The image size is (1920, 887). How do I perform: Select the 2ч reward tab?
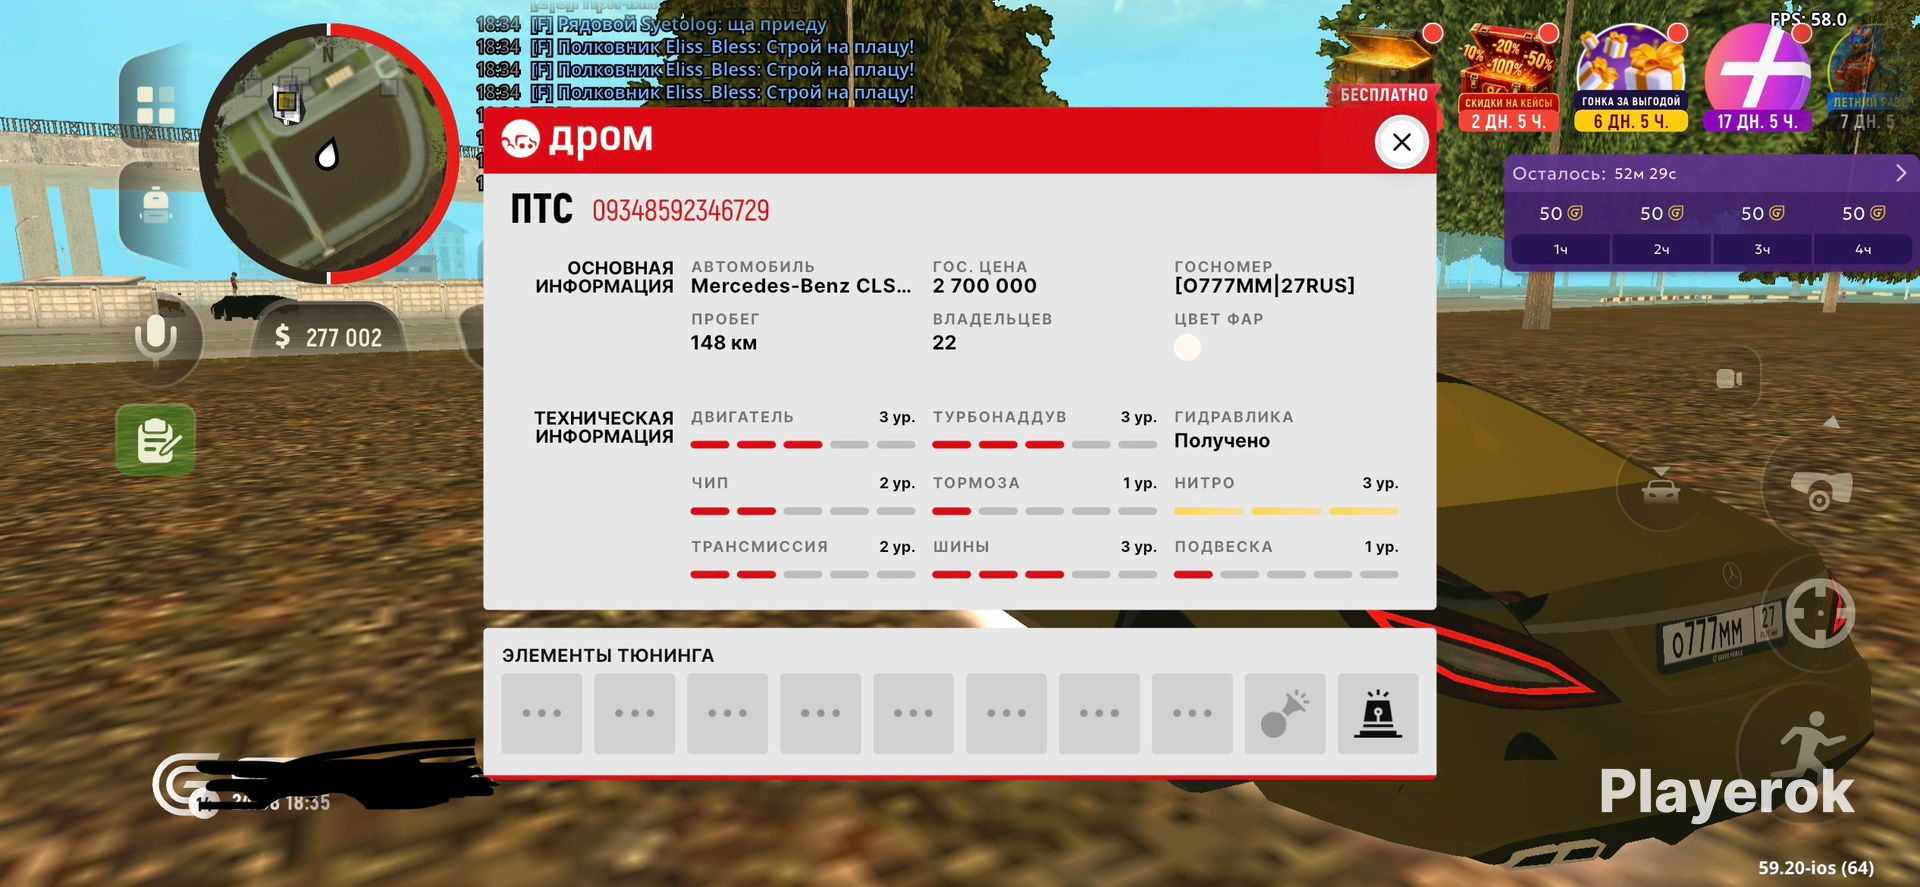pyautogui.click(x=1661, y=250)
